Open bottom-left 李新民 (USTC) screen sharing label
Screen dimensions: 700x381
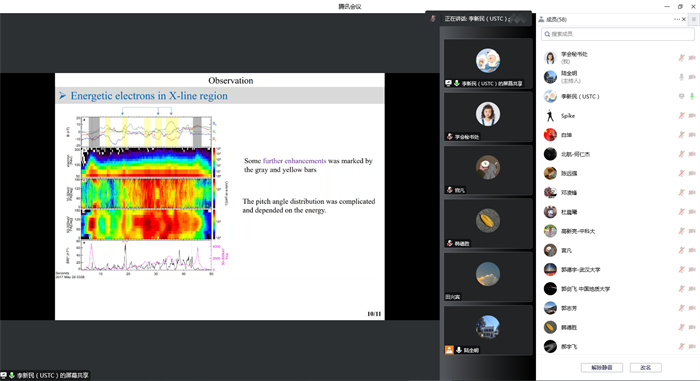coord(45,375)
